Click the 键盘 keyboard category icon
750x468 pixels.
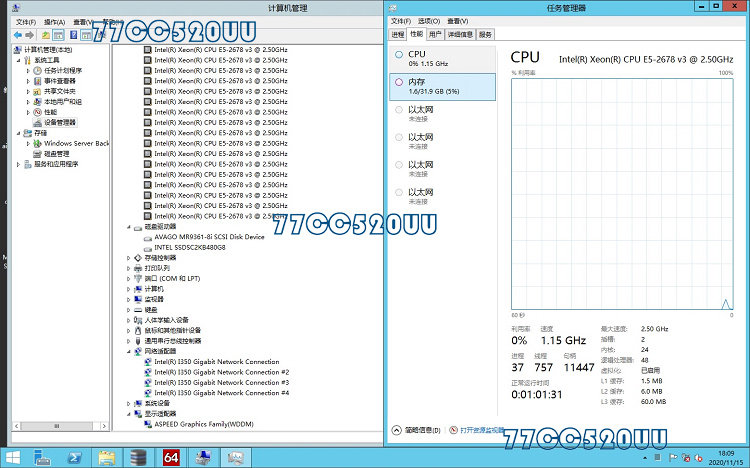[x=138, y=310]
